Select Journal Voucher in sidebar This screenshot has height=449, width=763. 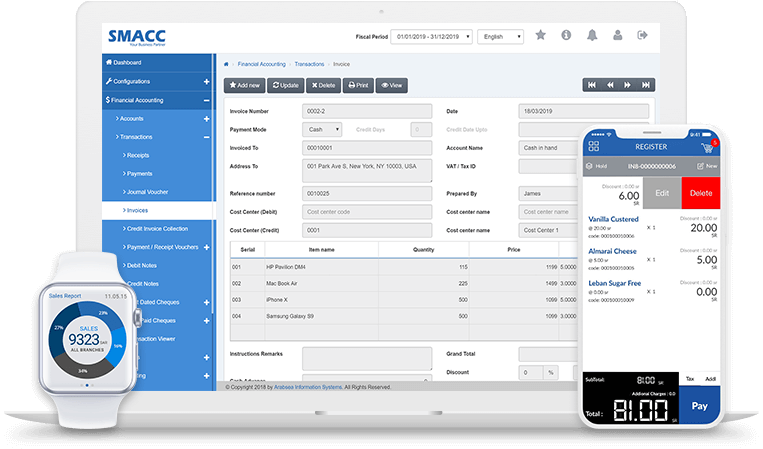(x=150, y=192)
